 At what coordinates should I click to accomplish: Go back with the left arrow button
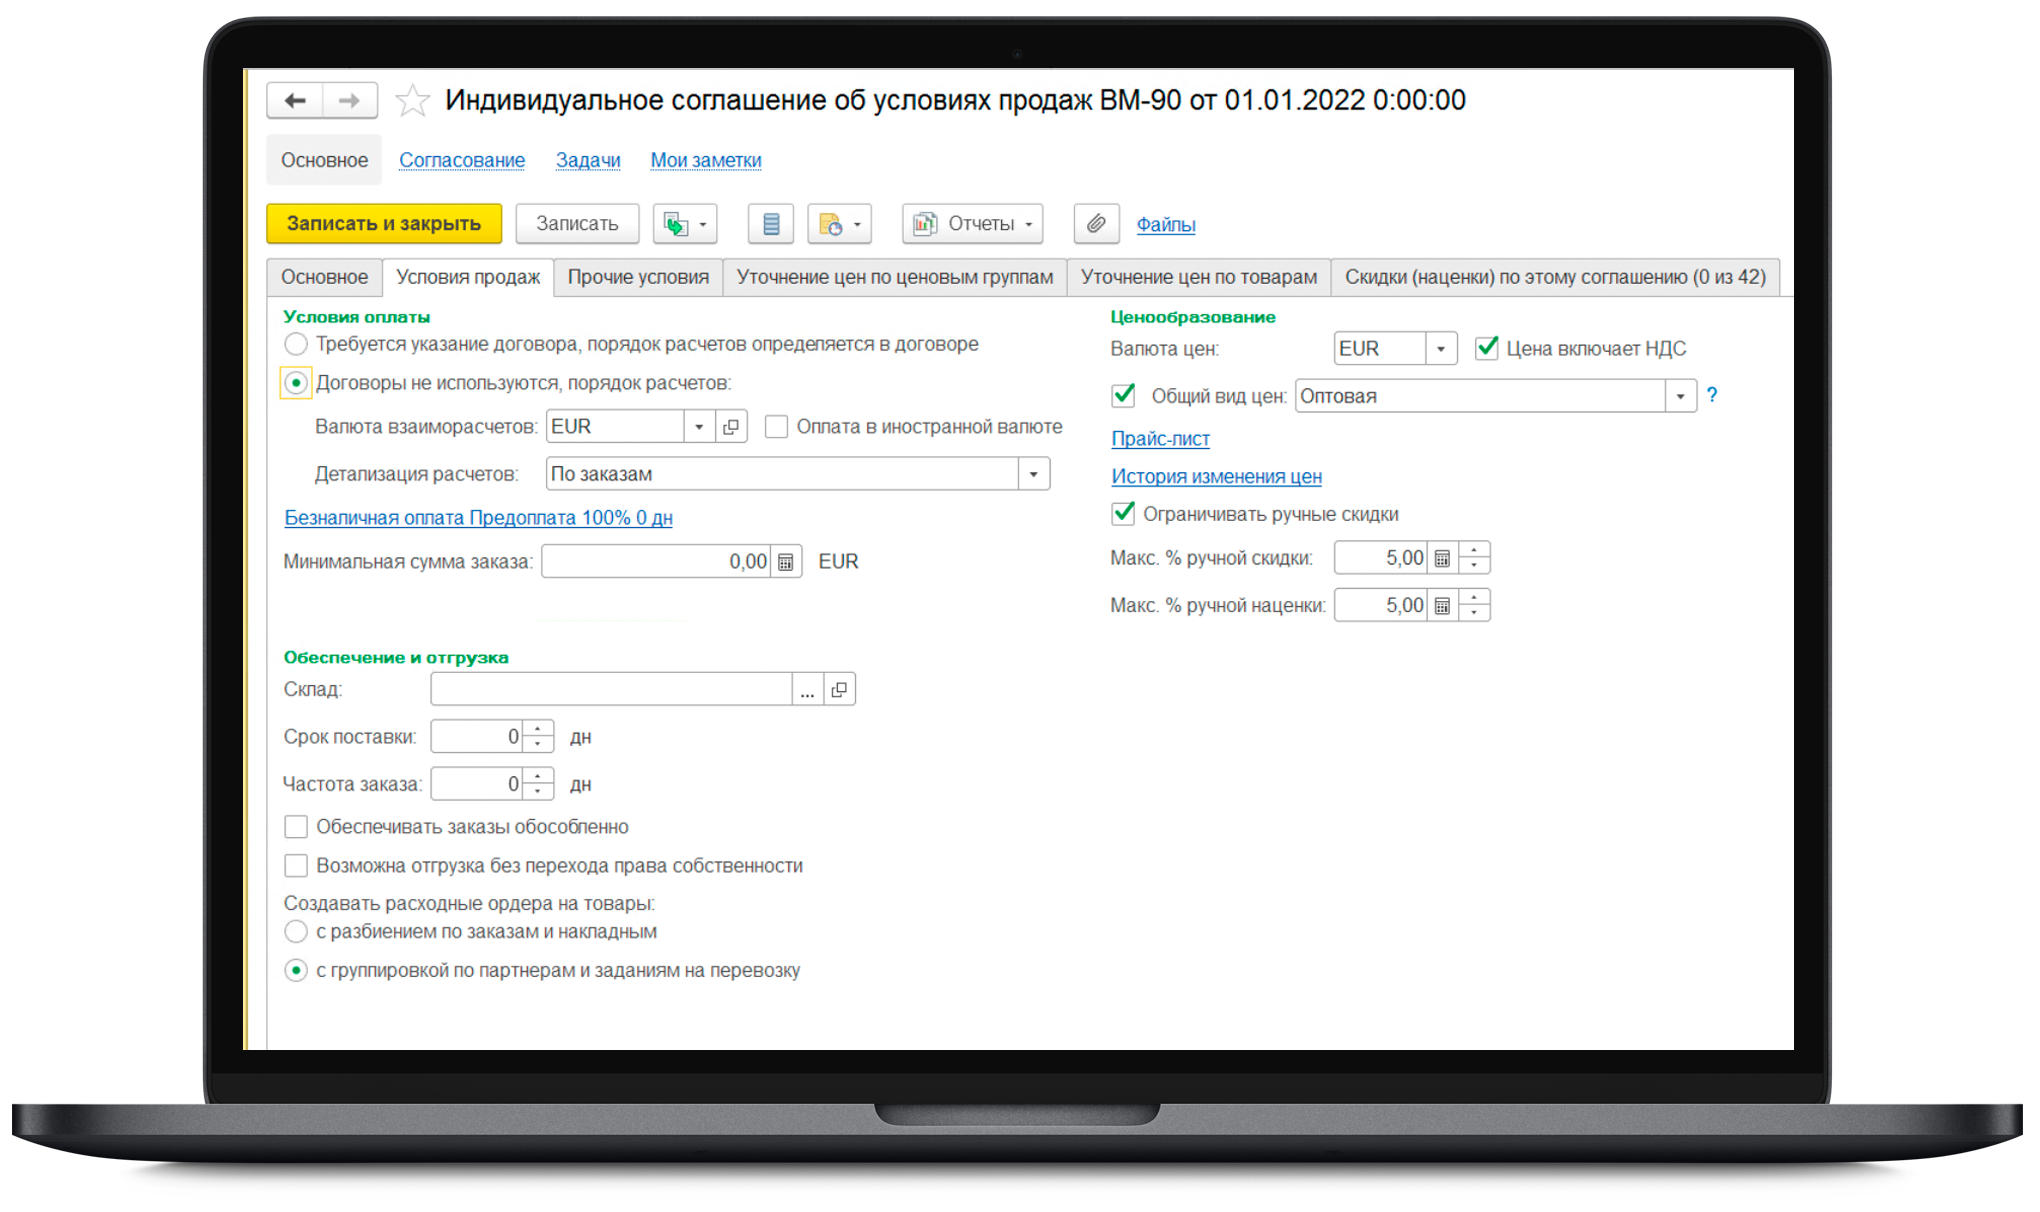tap(294, 100)
